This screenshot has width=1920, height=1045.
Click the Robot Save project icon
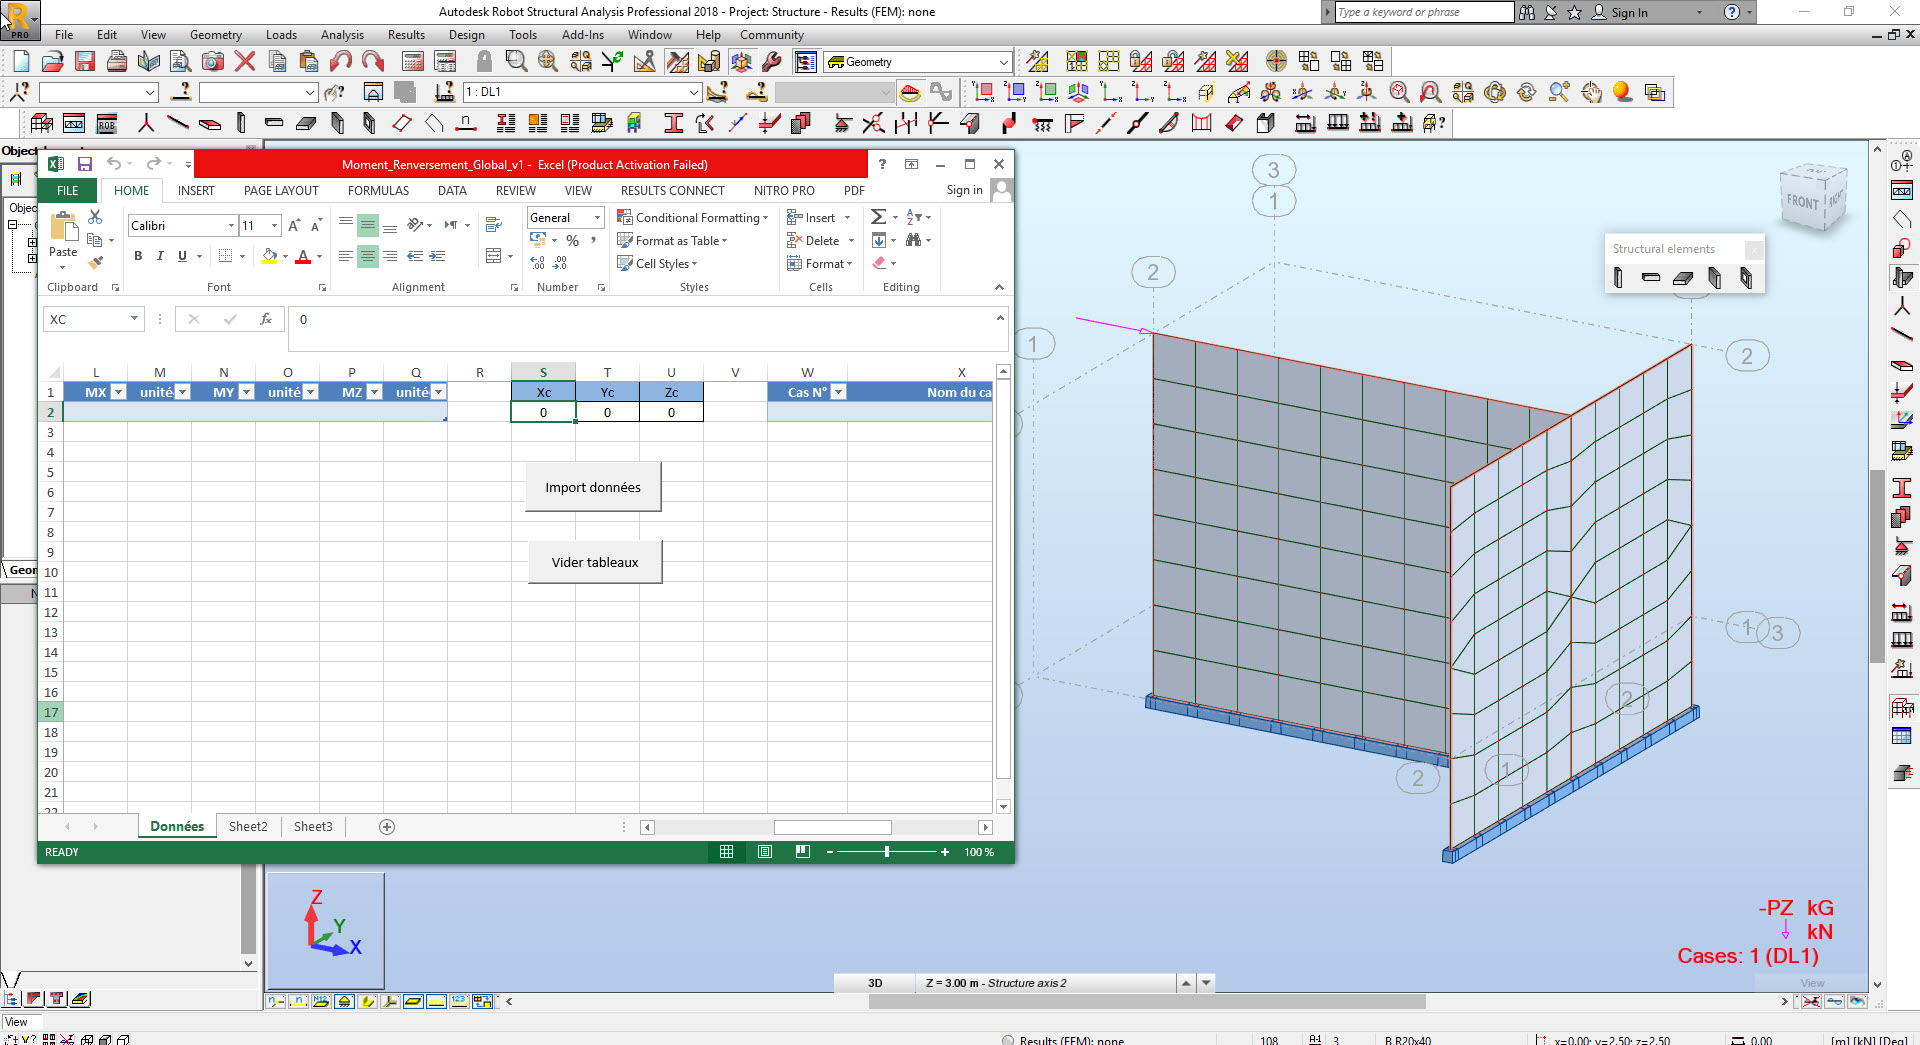[85, 62]
